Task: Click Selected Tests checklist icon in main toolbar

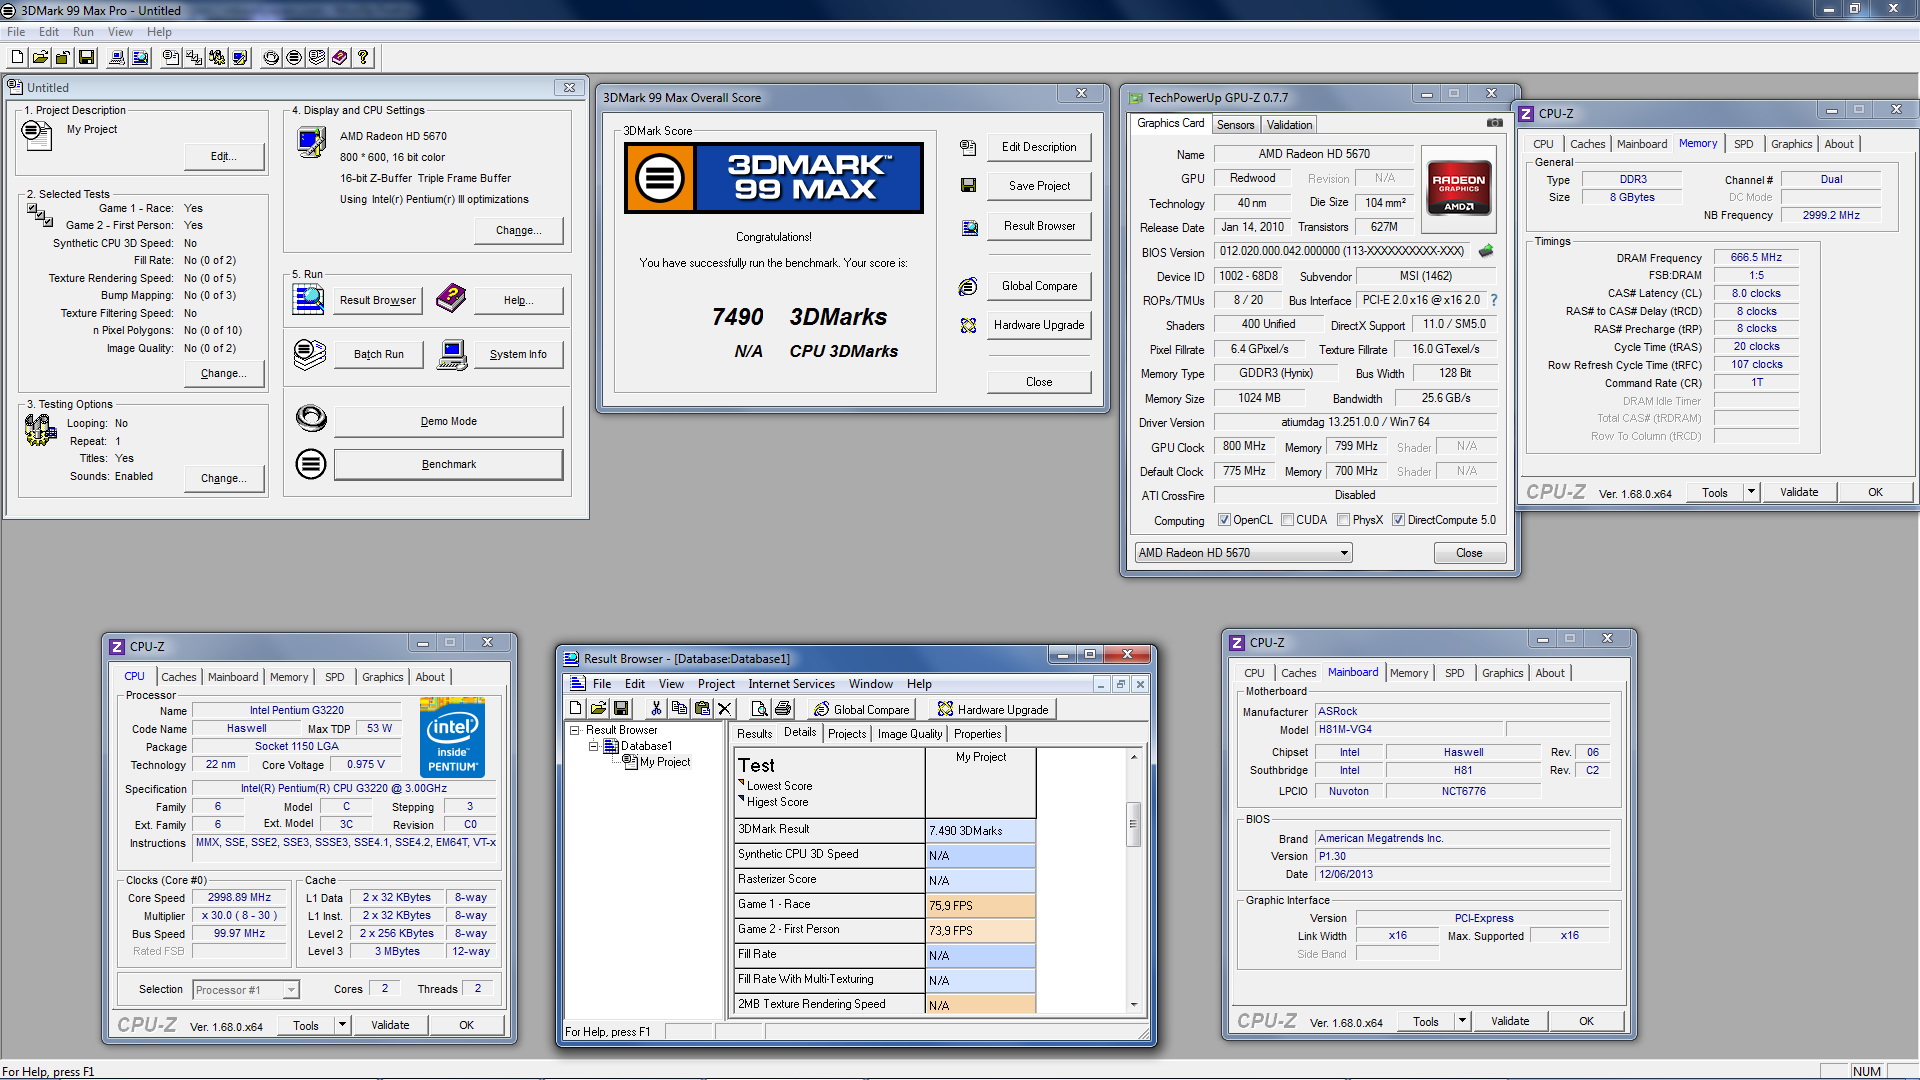Action: pos(194,58)
